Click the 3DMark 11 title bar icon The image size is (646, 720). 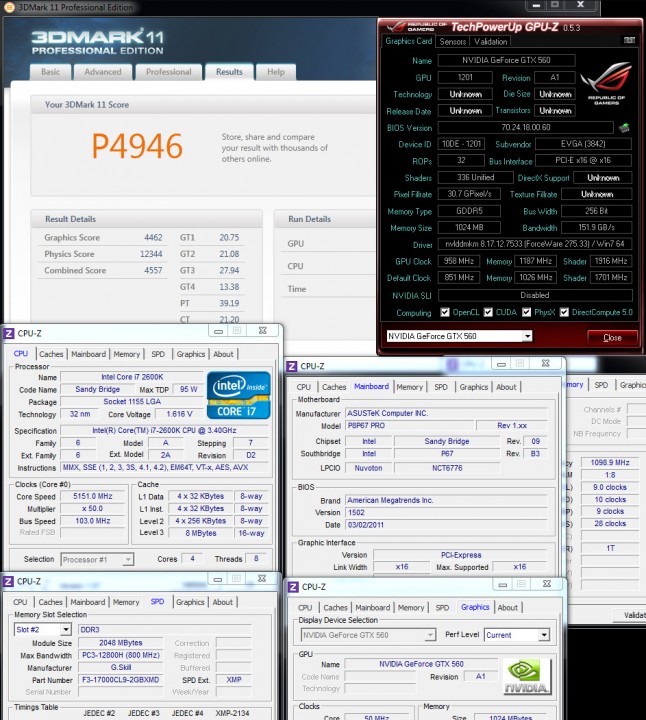9,7
